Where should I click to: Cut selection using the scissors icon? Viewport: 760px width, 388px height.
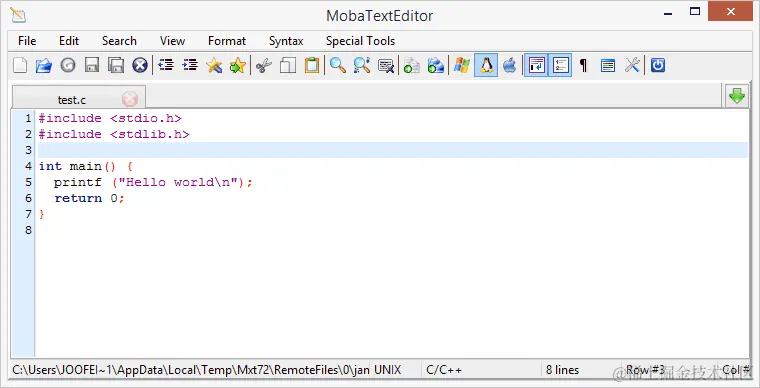pos(264,65)
